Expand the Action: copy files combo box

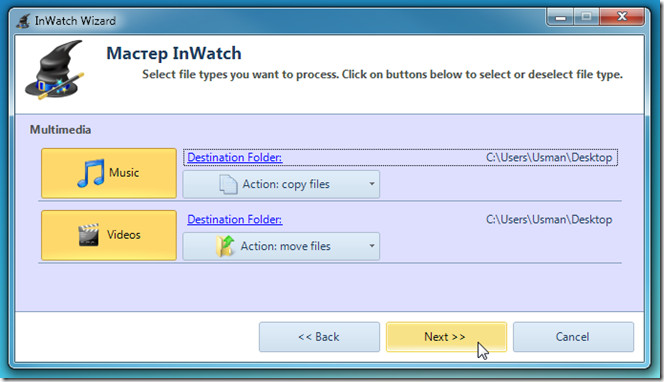[x=281, y=184]
